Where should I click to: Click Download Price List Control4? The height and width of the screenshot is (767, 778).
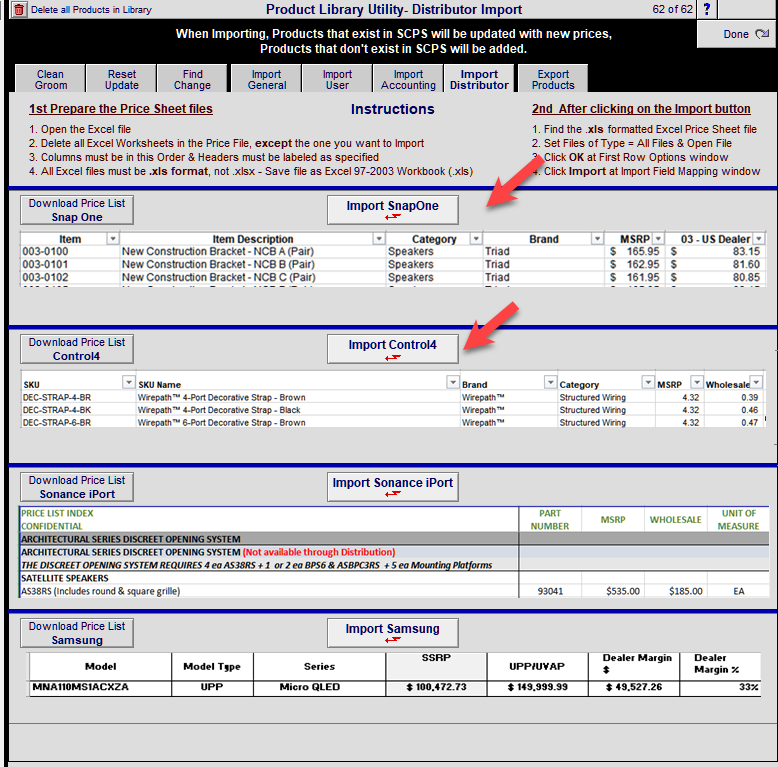coord(77,349)
